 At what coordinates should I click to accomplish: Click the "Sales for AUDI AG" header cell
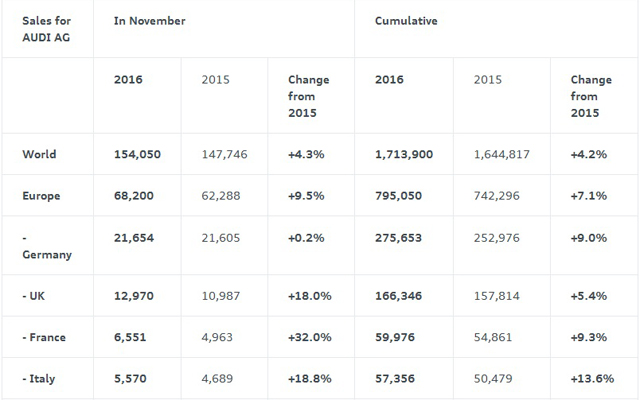(x=46, y=28)
